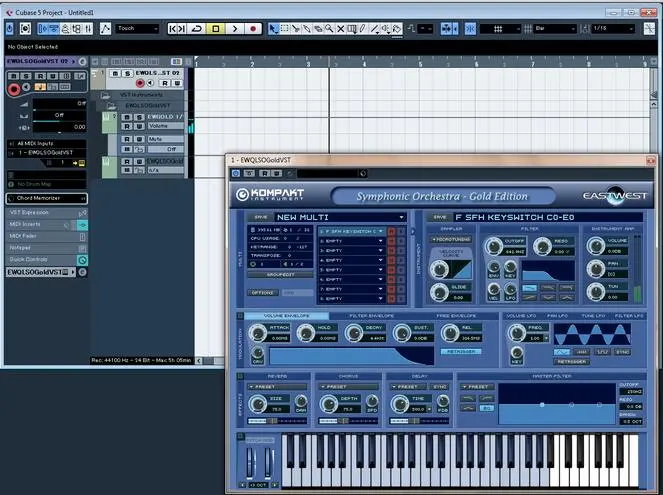Select the Mute X tool

pos(340,29)
